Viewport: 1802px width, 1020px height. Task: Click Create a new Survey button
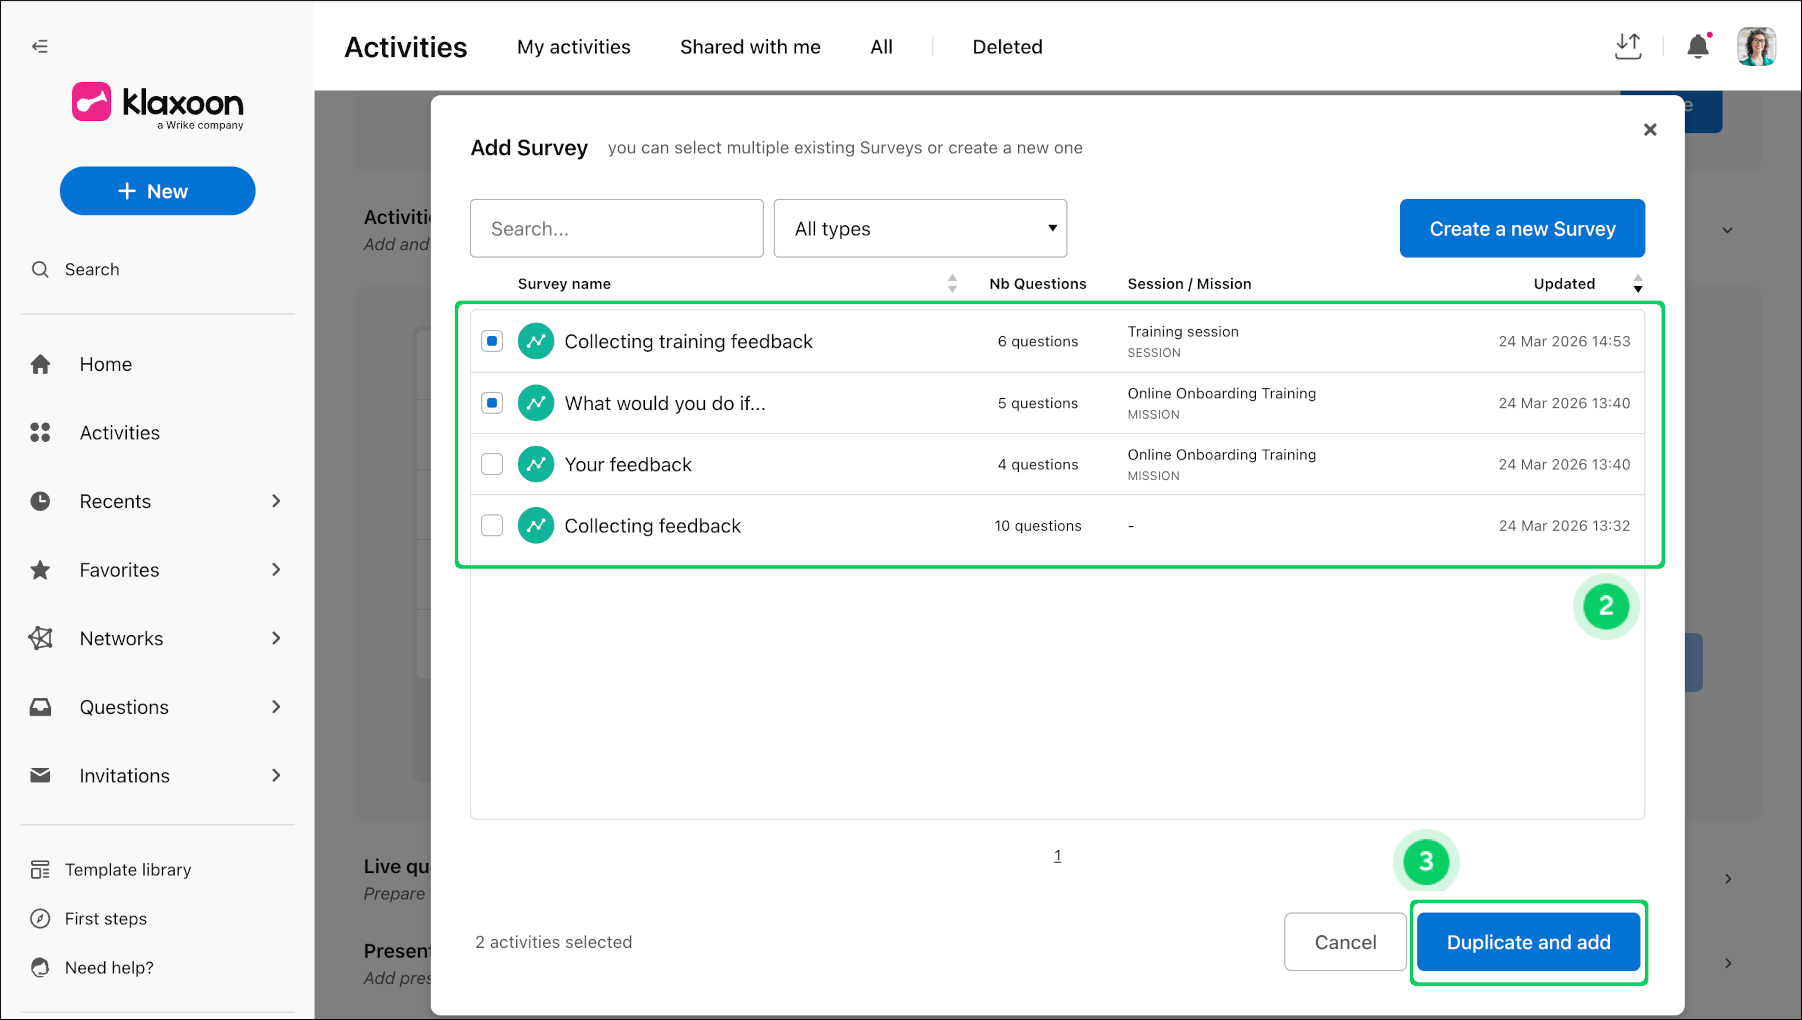point(1522,228)
